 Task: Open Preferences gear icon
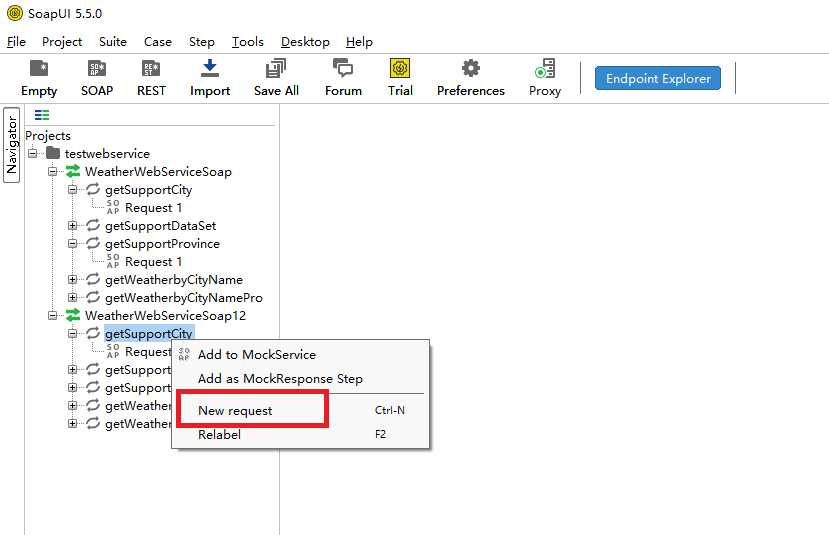[471, 69]
